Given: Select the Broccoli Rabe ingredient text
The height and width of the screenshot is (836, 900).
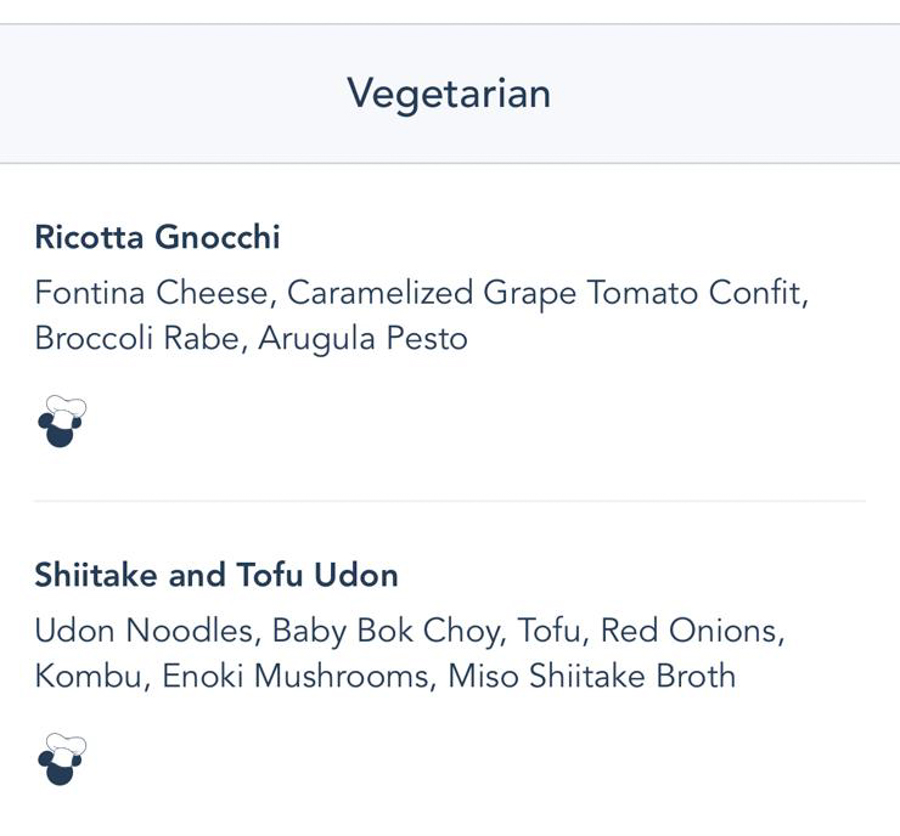Looking at the screenshot, I should coord(136,338).
